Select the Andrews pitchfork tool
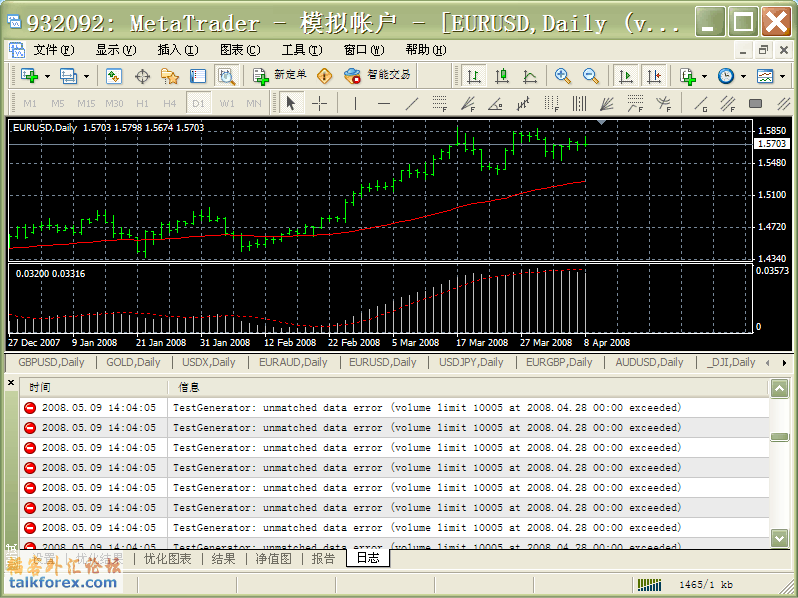Screen dimensions: 798x598 tap(663, 104)
